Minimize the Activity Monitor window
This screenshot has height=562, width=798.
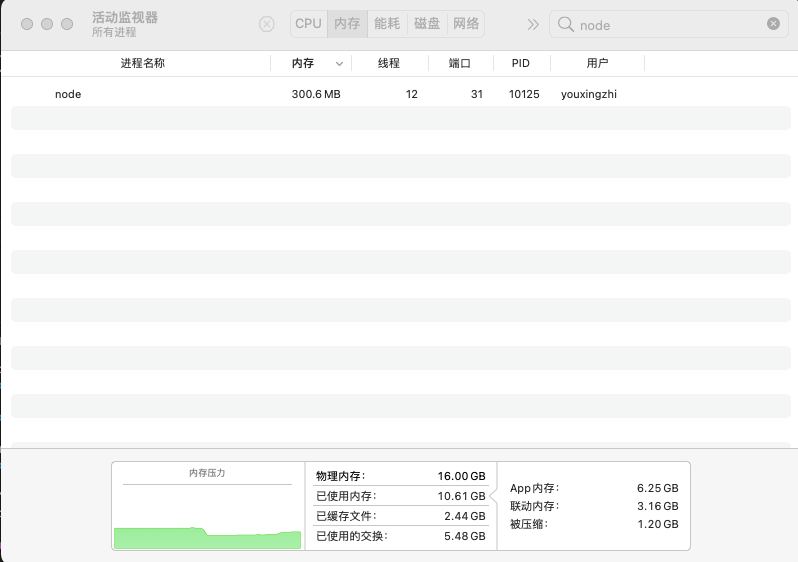pos(47,24)
